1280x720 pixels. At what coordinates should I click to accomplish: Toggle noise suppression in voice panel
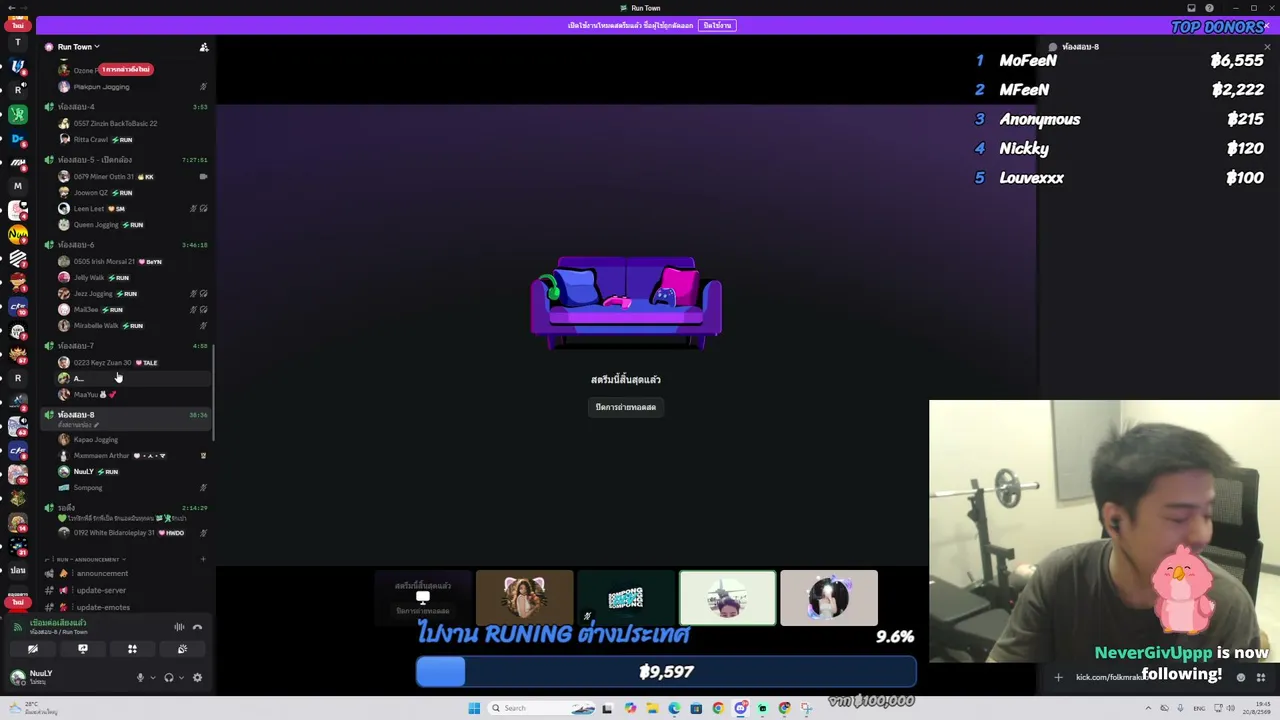pyautogui.click(x=179, y=627)
